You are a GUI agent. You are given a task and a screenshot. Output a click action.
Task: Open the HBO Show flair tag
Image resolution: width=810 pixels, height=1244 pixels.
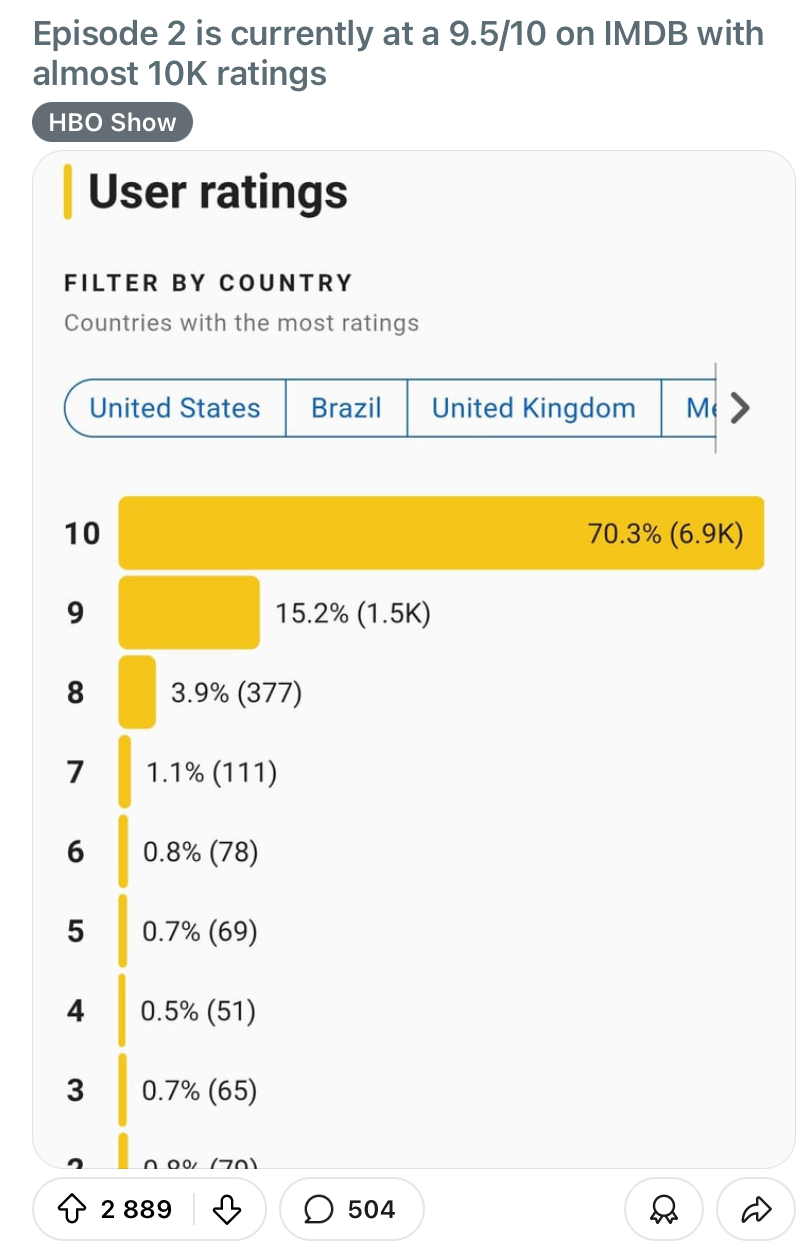[112, 123]
